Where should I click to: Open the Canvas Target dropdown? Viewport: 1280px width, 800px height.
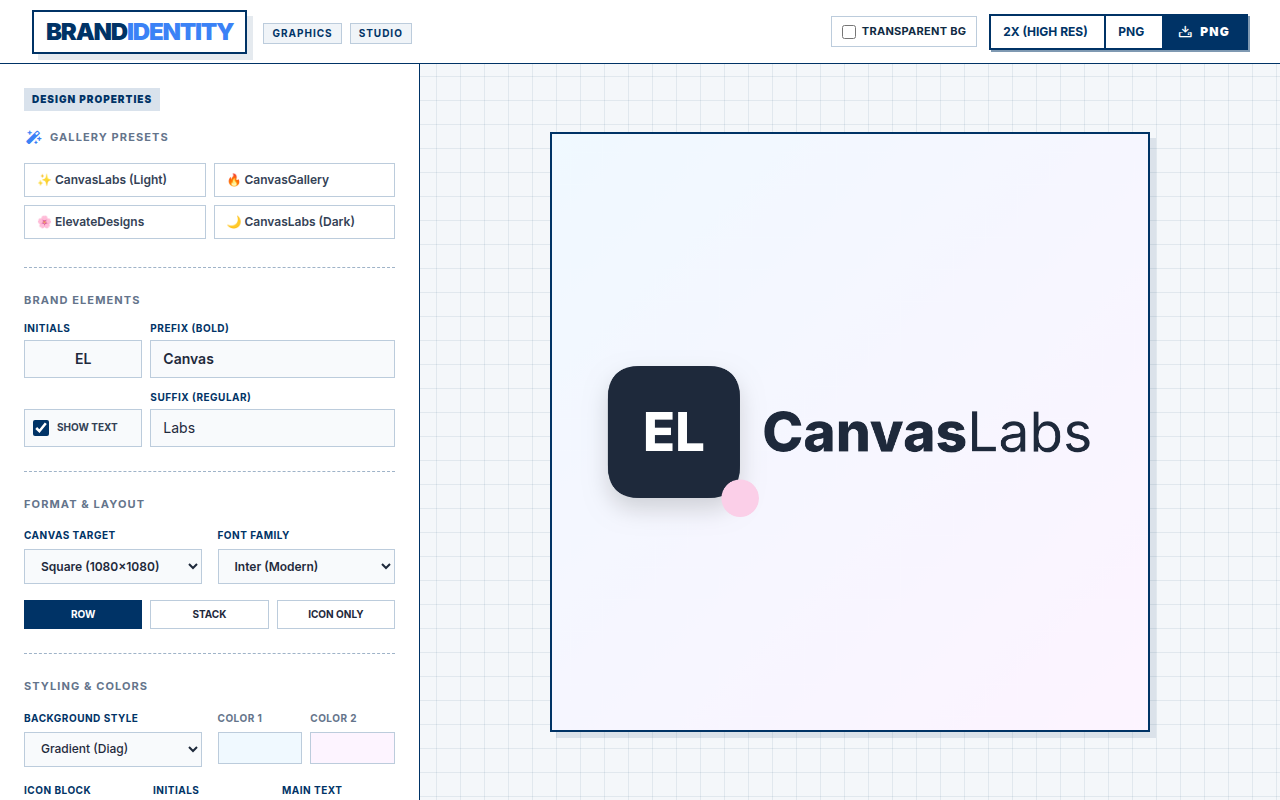113,566
